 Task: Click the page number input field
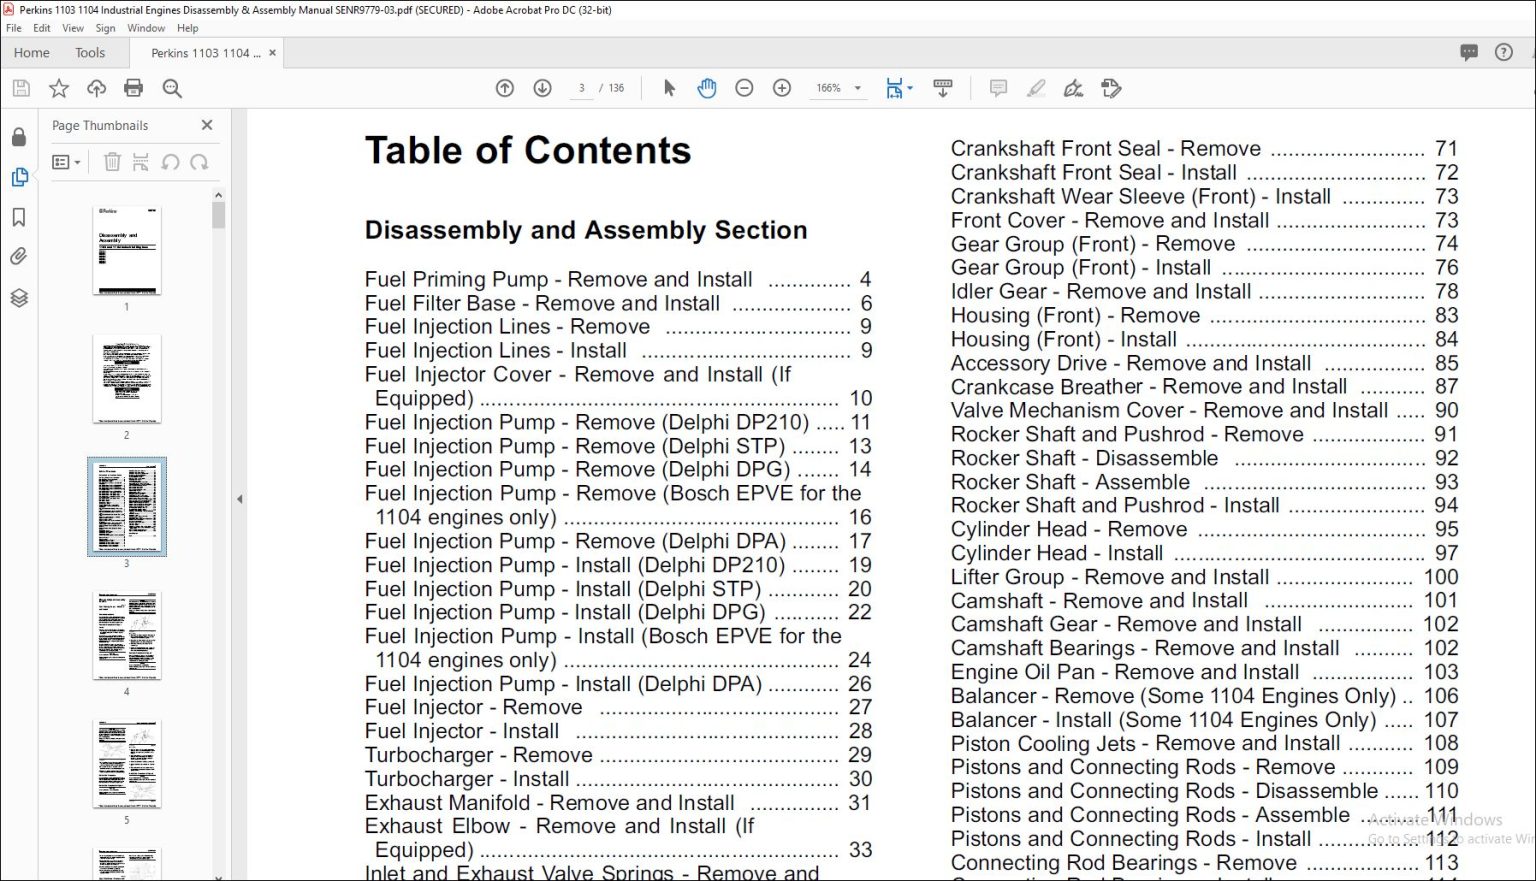click(x=581, y=88)
